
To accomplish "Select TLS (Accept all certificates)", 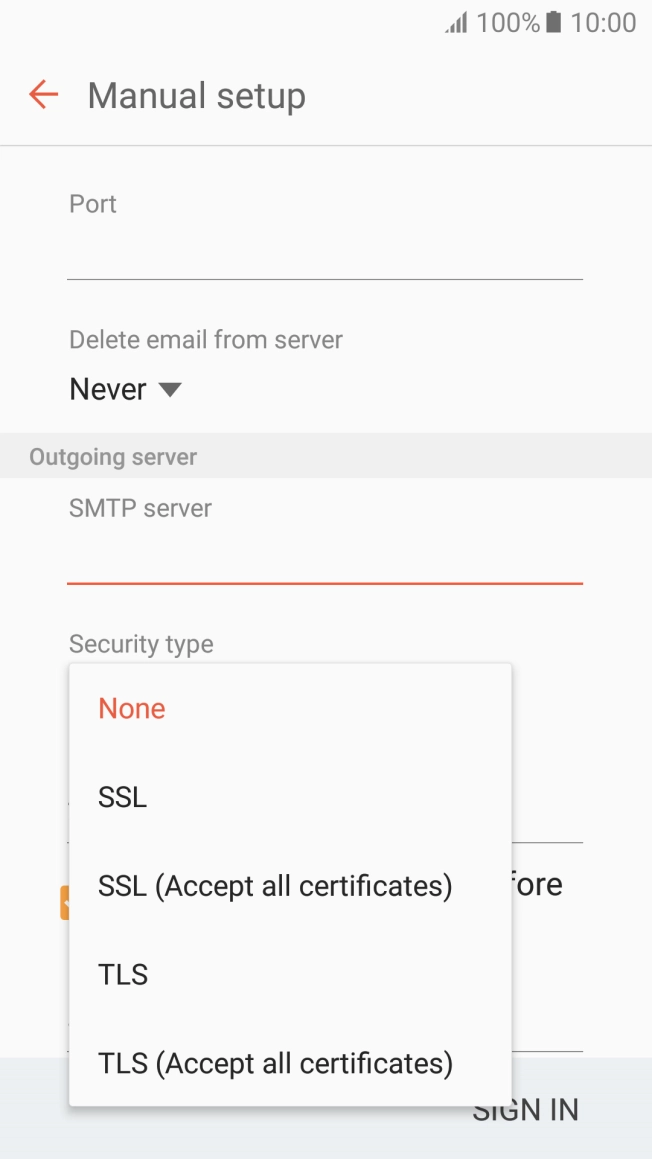I will tap(275, 1062).
